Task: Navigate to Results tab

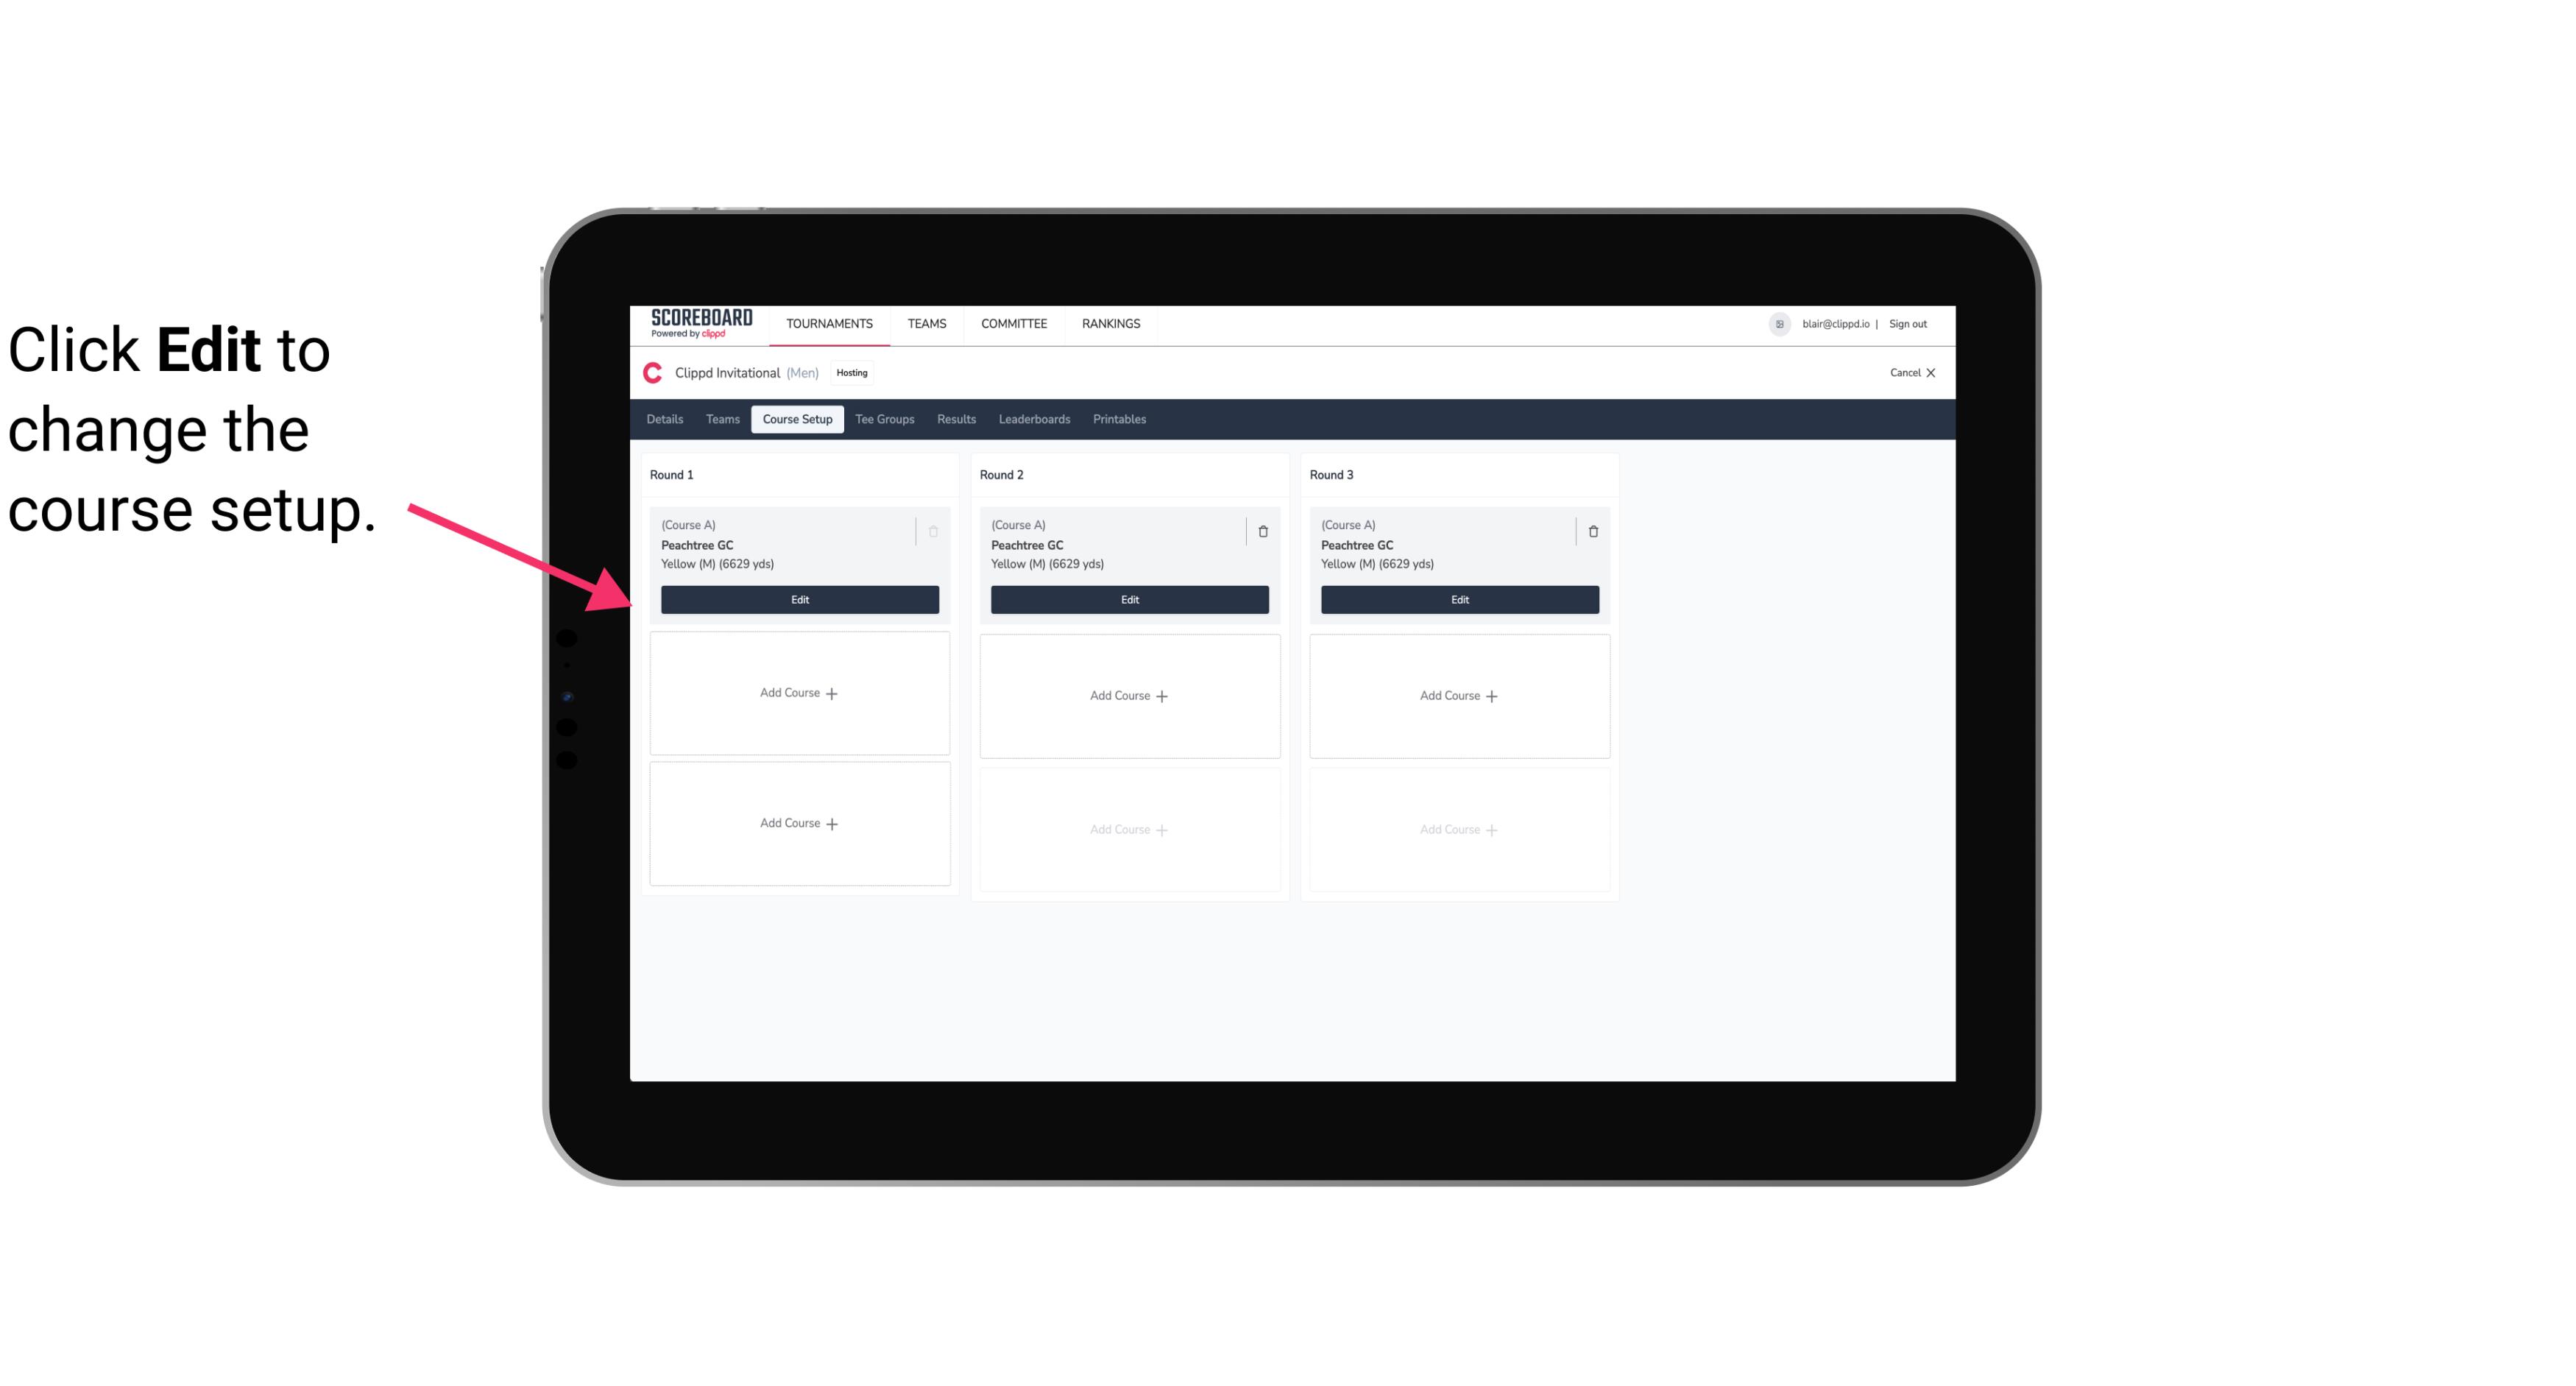Action: pos(957,420)
